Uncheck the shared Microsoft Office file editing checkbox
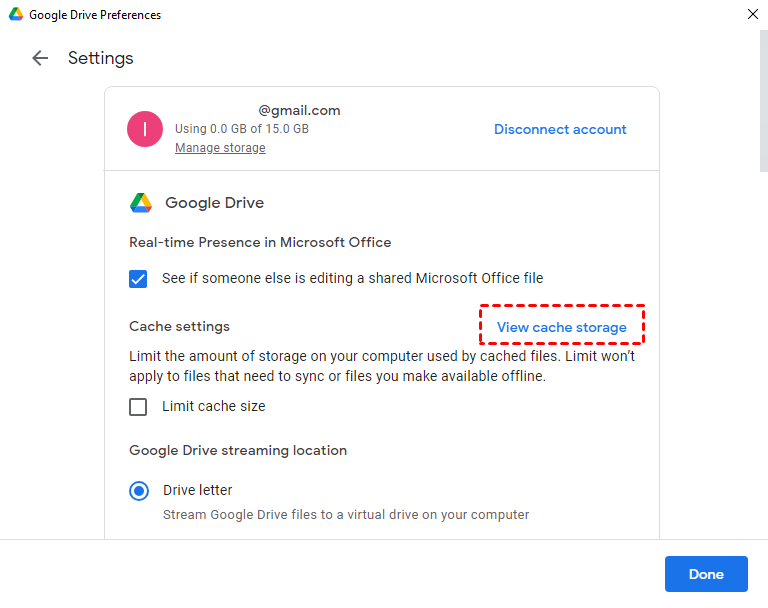The image size is (768, 608). pyautogui.click(x=139, y=279)
